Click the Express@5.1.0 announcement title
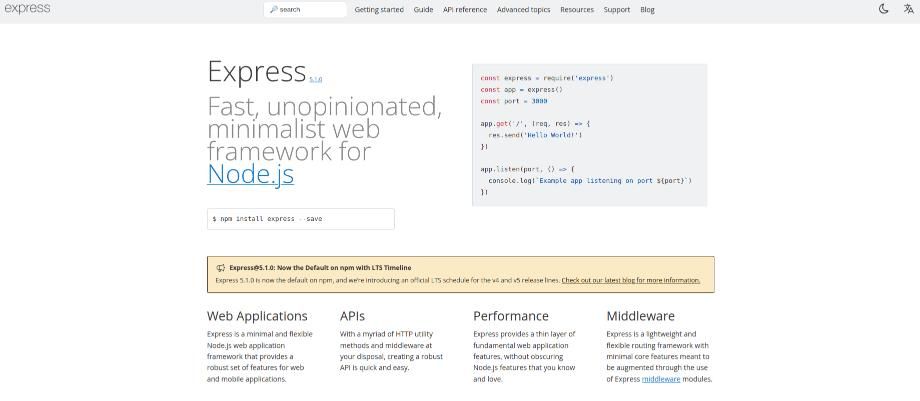 (320, 268)
